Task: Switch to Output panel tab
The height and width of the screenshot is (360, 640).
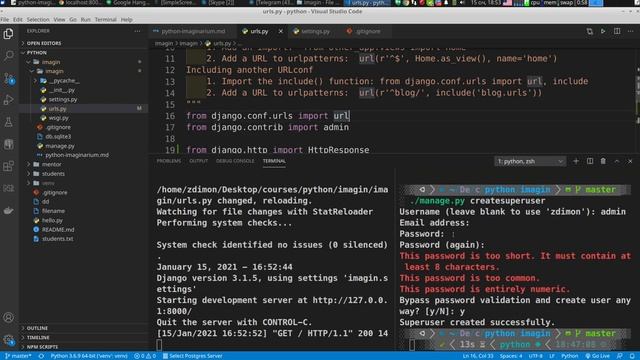Action: 198,161
